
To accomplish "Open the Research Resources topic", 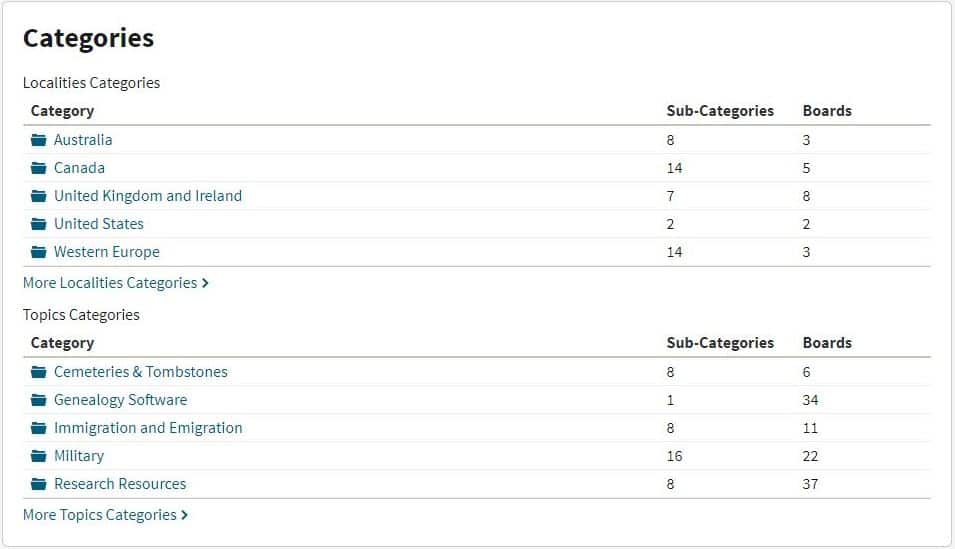I will coord(120,484).
